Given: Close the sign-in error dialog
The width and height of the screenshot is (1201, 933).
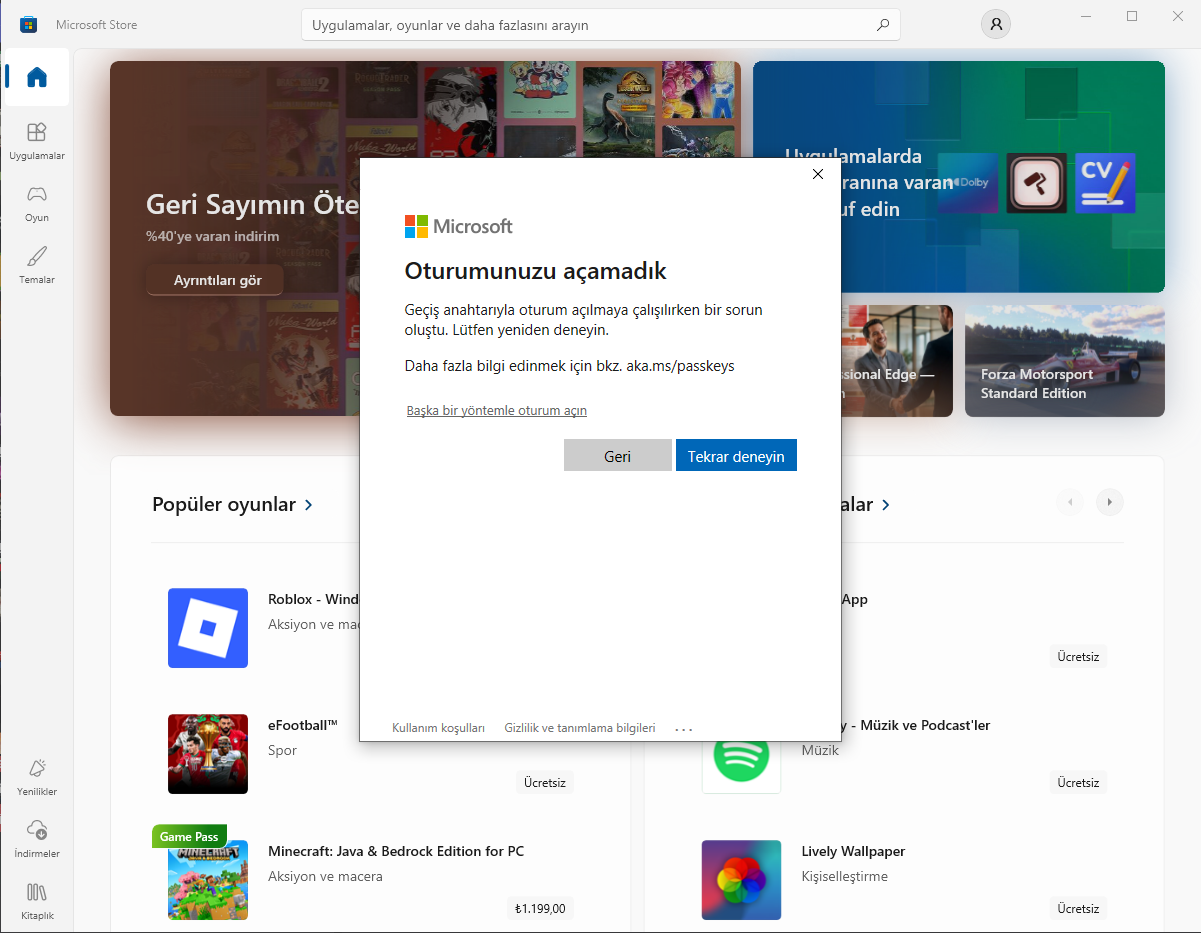Looking at the screenshot, I should click(818, 174).
